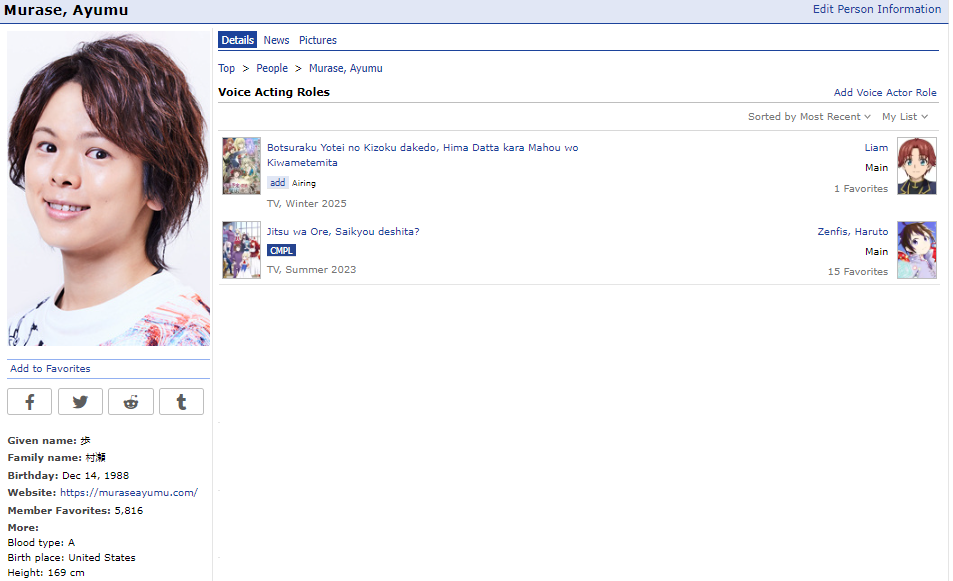Expand the My List dropdown
This screenshot has width=953, height=581.
coord(904,117)
